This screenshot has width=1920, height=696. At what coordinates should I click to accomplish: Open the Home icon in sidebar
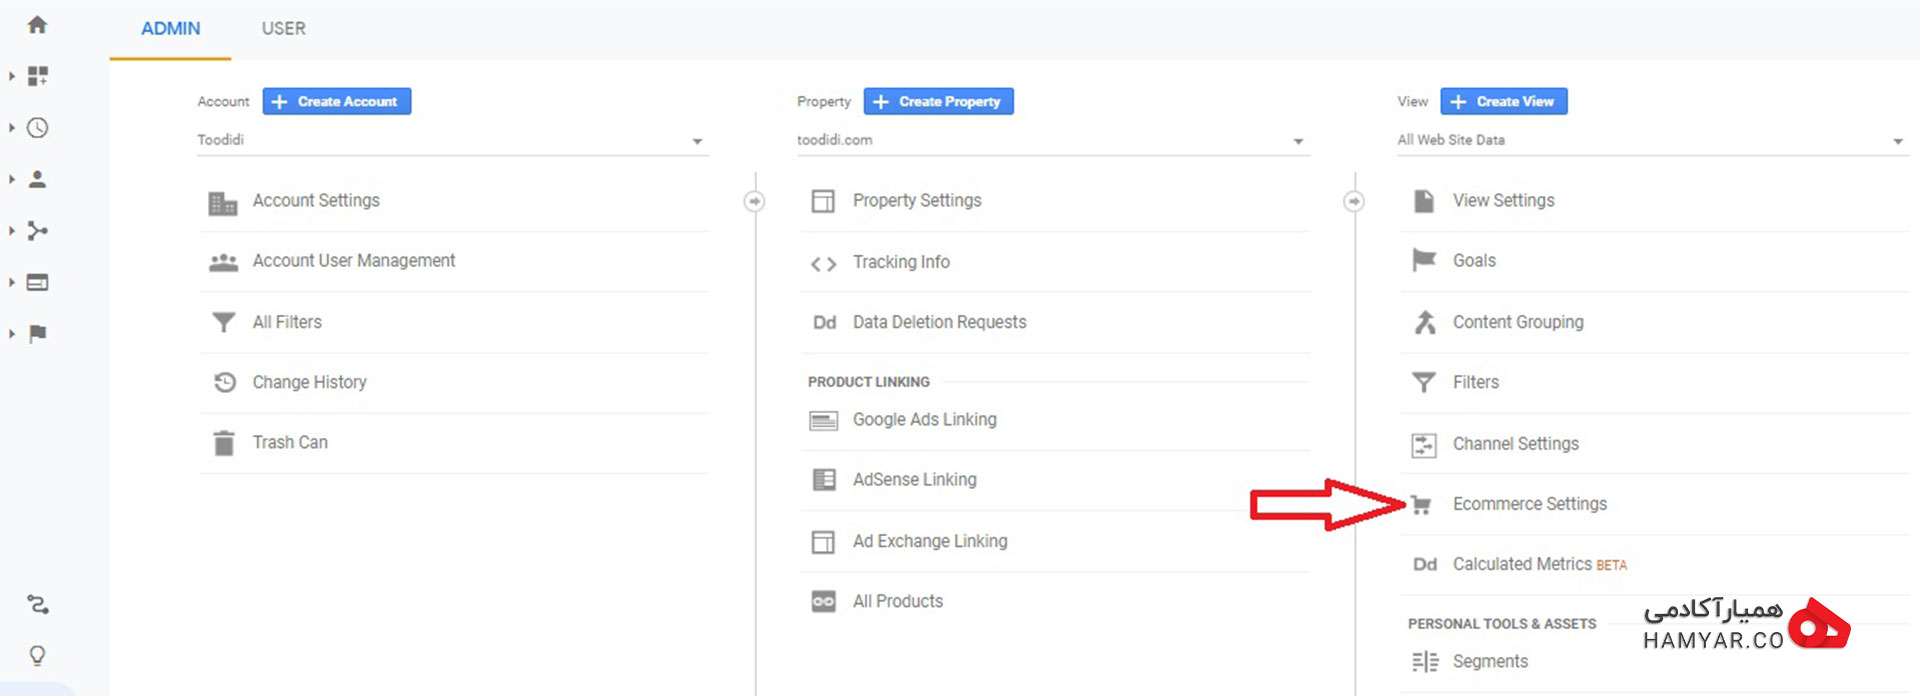(x=37, y=25)
